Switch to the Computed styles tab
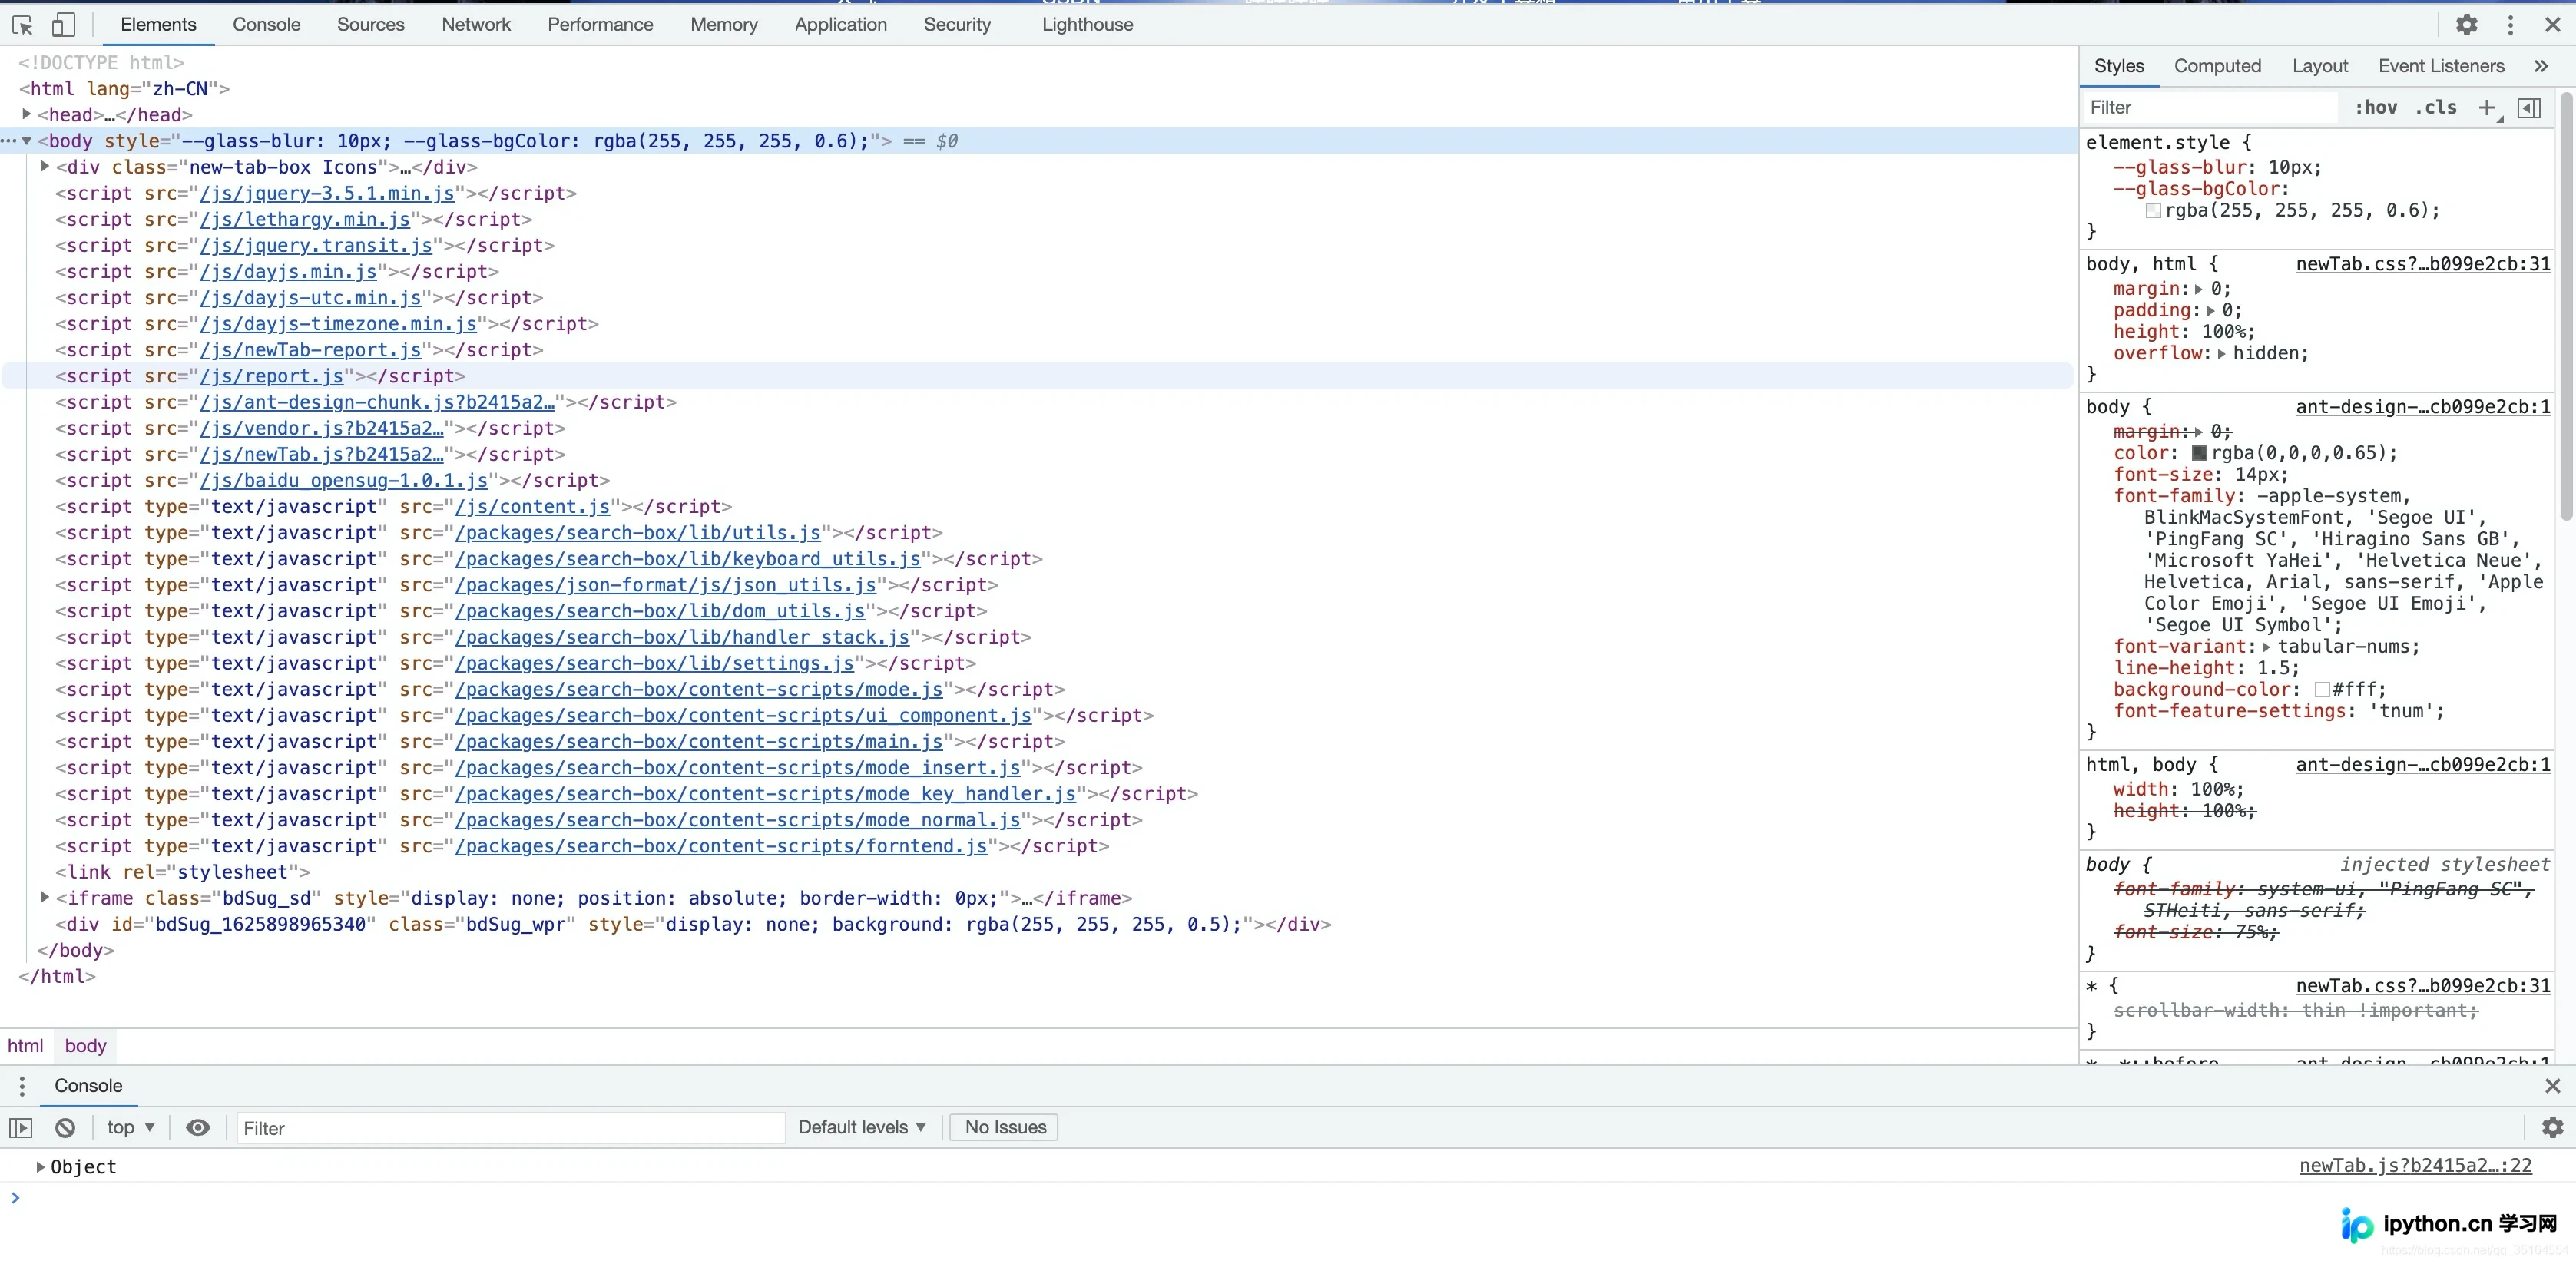Screen dimensions: 2576x1264 pyautogui.click(x=2217, y=66)
